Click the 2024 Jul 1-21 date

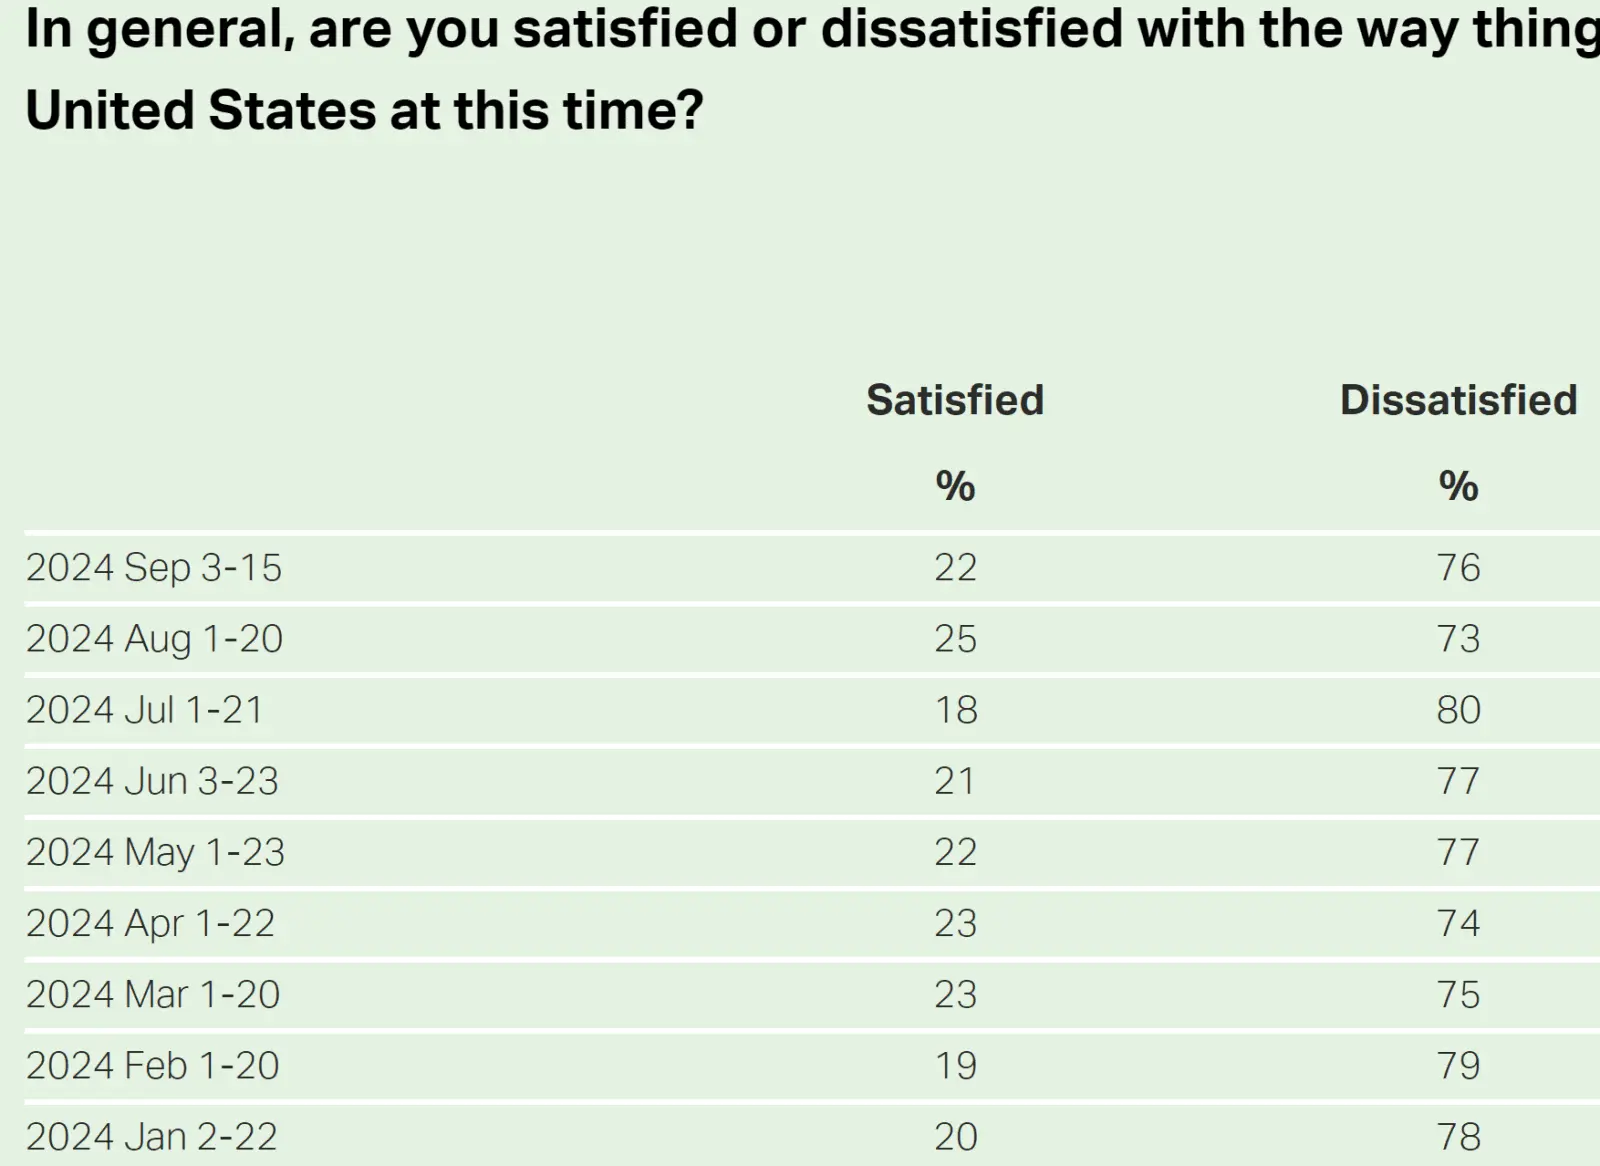144,710
